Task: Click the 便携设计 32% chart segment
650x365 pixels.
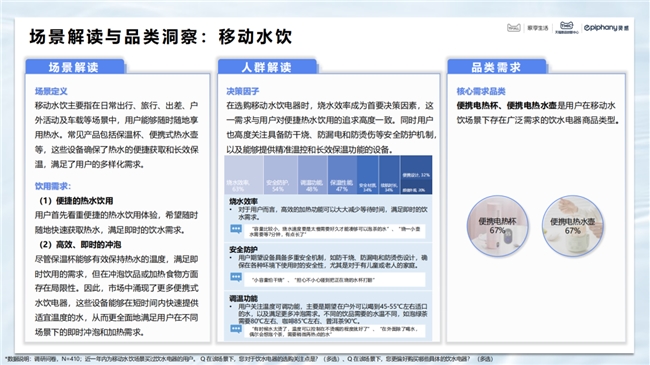Action: pyautogui.click(x=416, y=170)
